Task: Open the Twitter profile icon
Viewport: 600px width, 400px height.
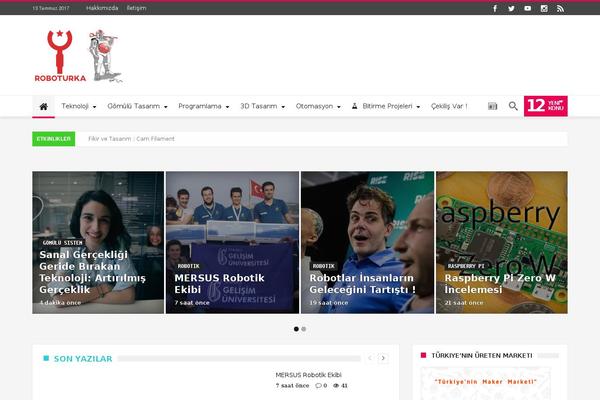Action: [x=511, y=8]
